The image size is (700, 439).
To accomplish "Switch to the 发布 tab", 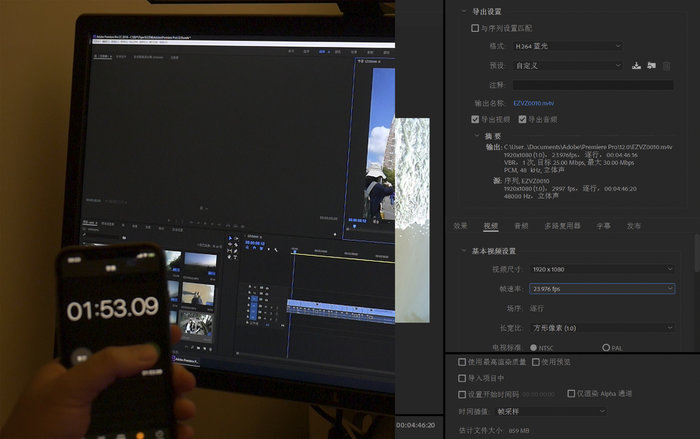I will point(633,226).
